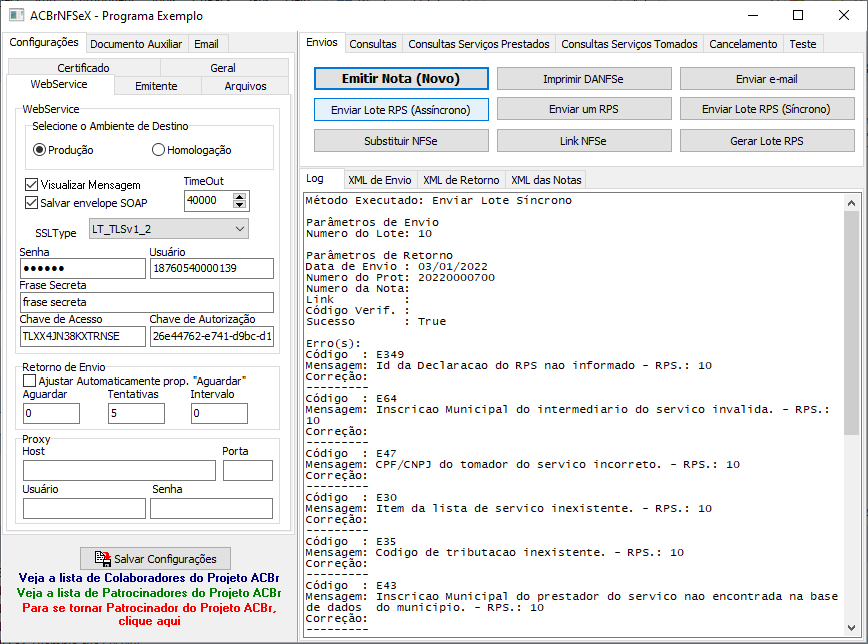The height and width of the screenshot is (644, 868).
Task: Open the Email tab
Action: (x=206, y=44)
